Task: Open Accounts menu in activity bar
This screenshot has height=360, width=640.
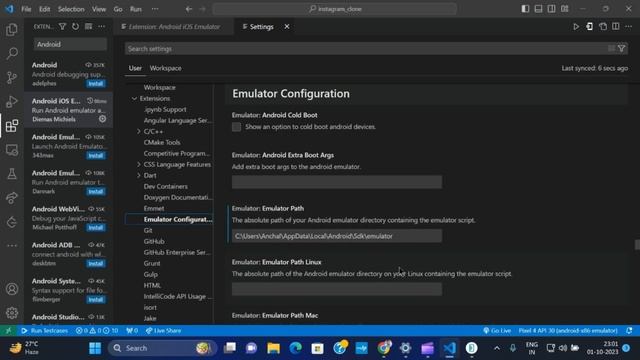Action: (12, 289)
